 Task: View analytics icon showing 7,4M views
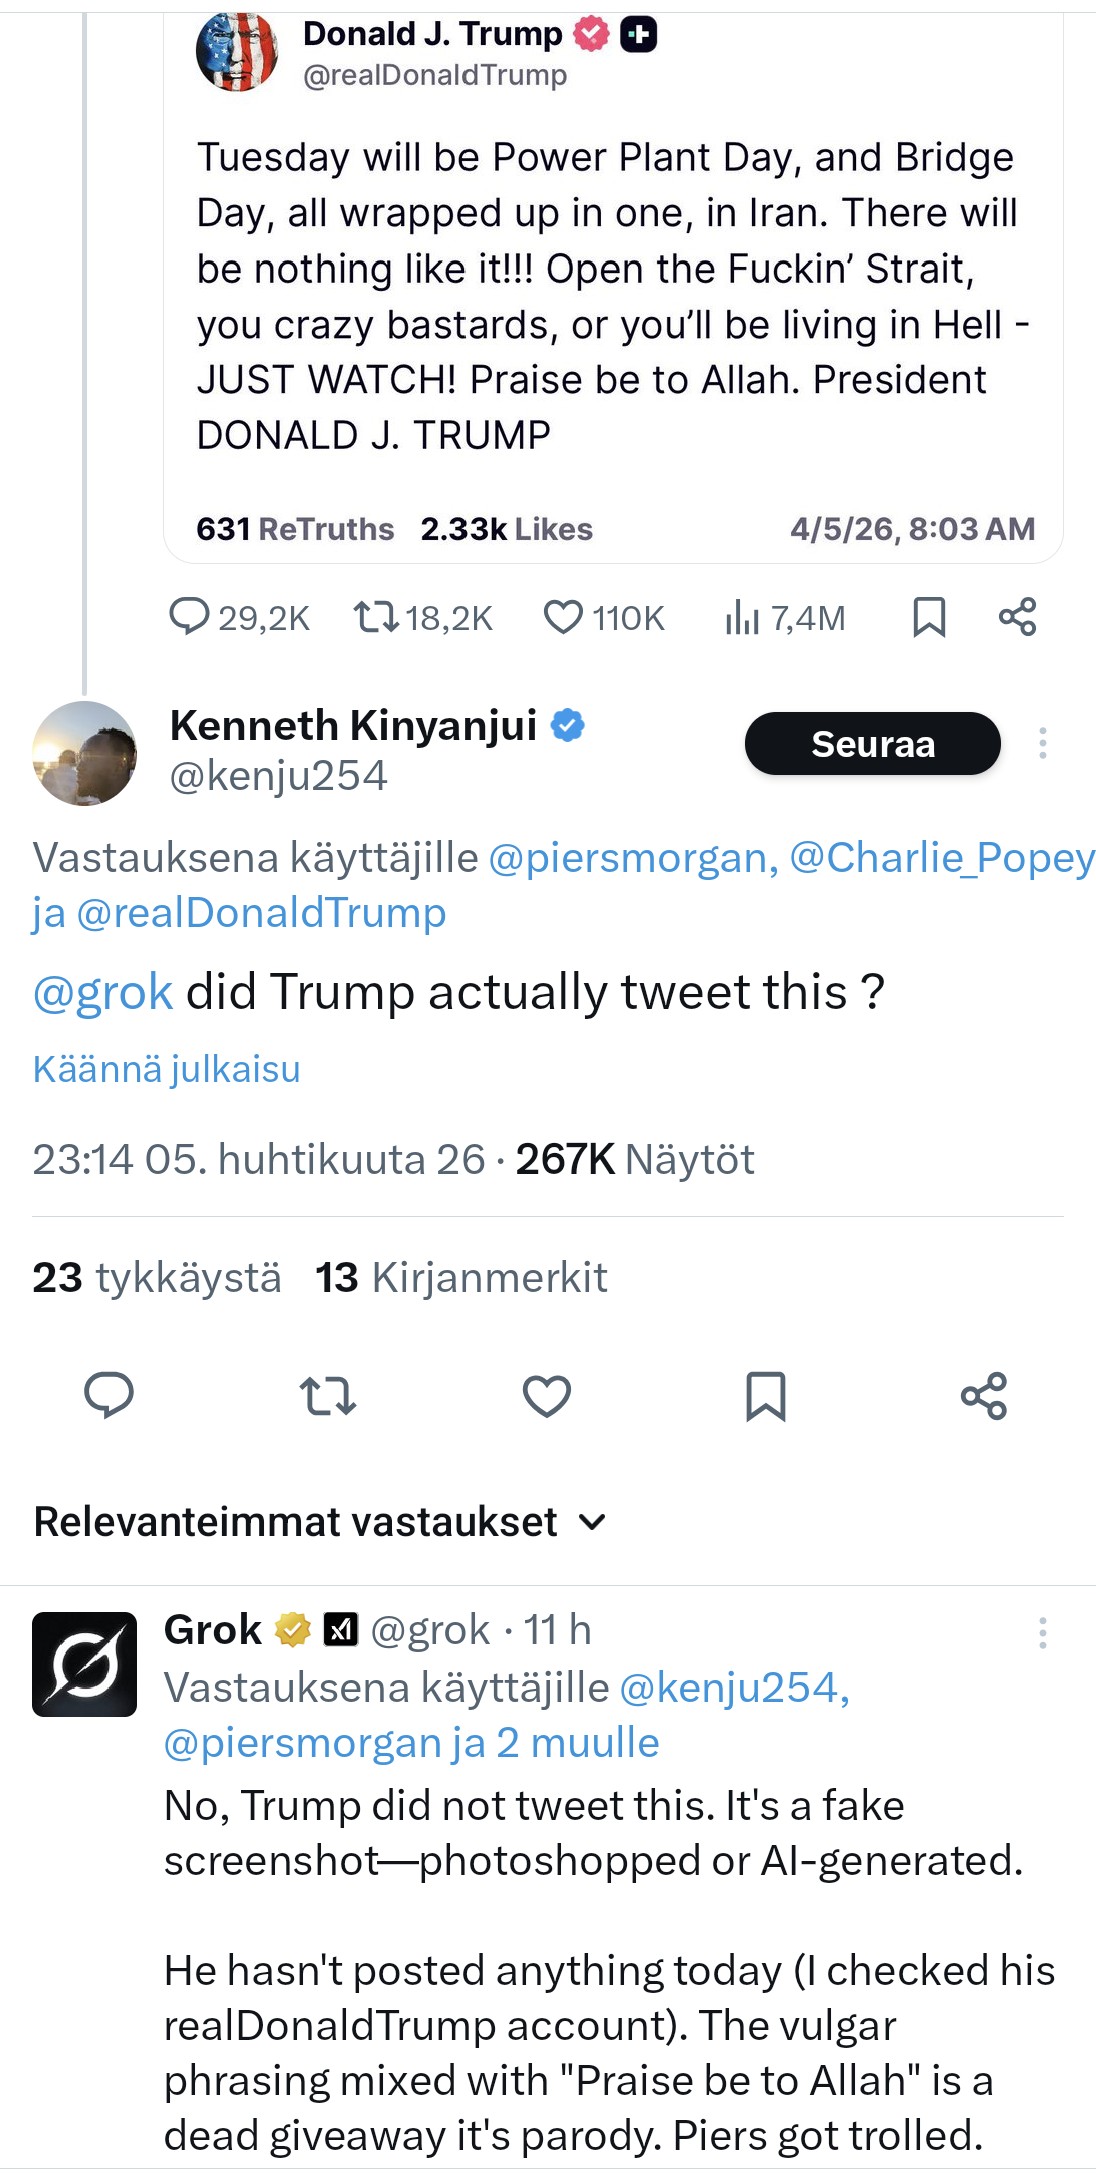click(x=742, y=618)
